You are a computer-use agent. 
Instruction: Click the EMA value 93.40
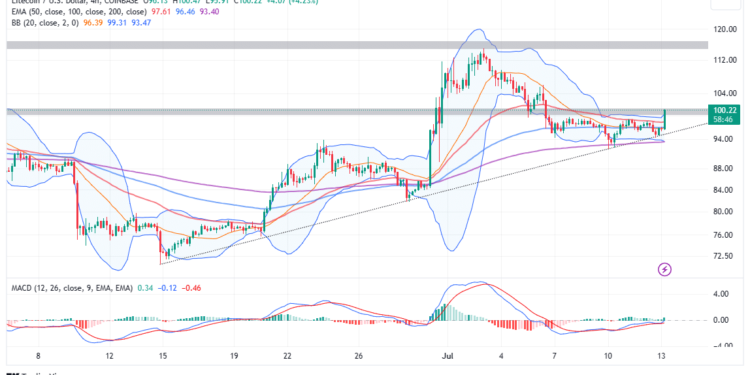210,12
